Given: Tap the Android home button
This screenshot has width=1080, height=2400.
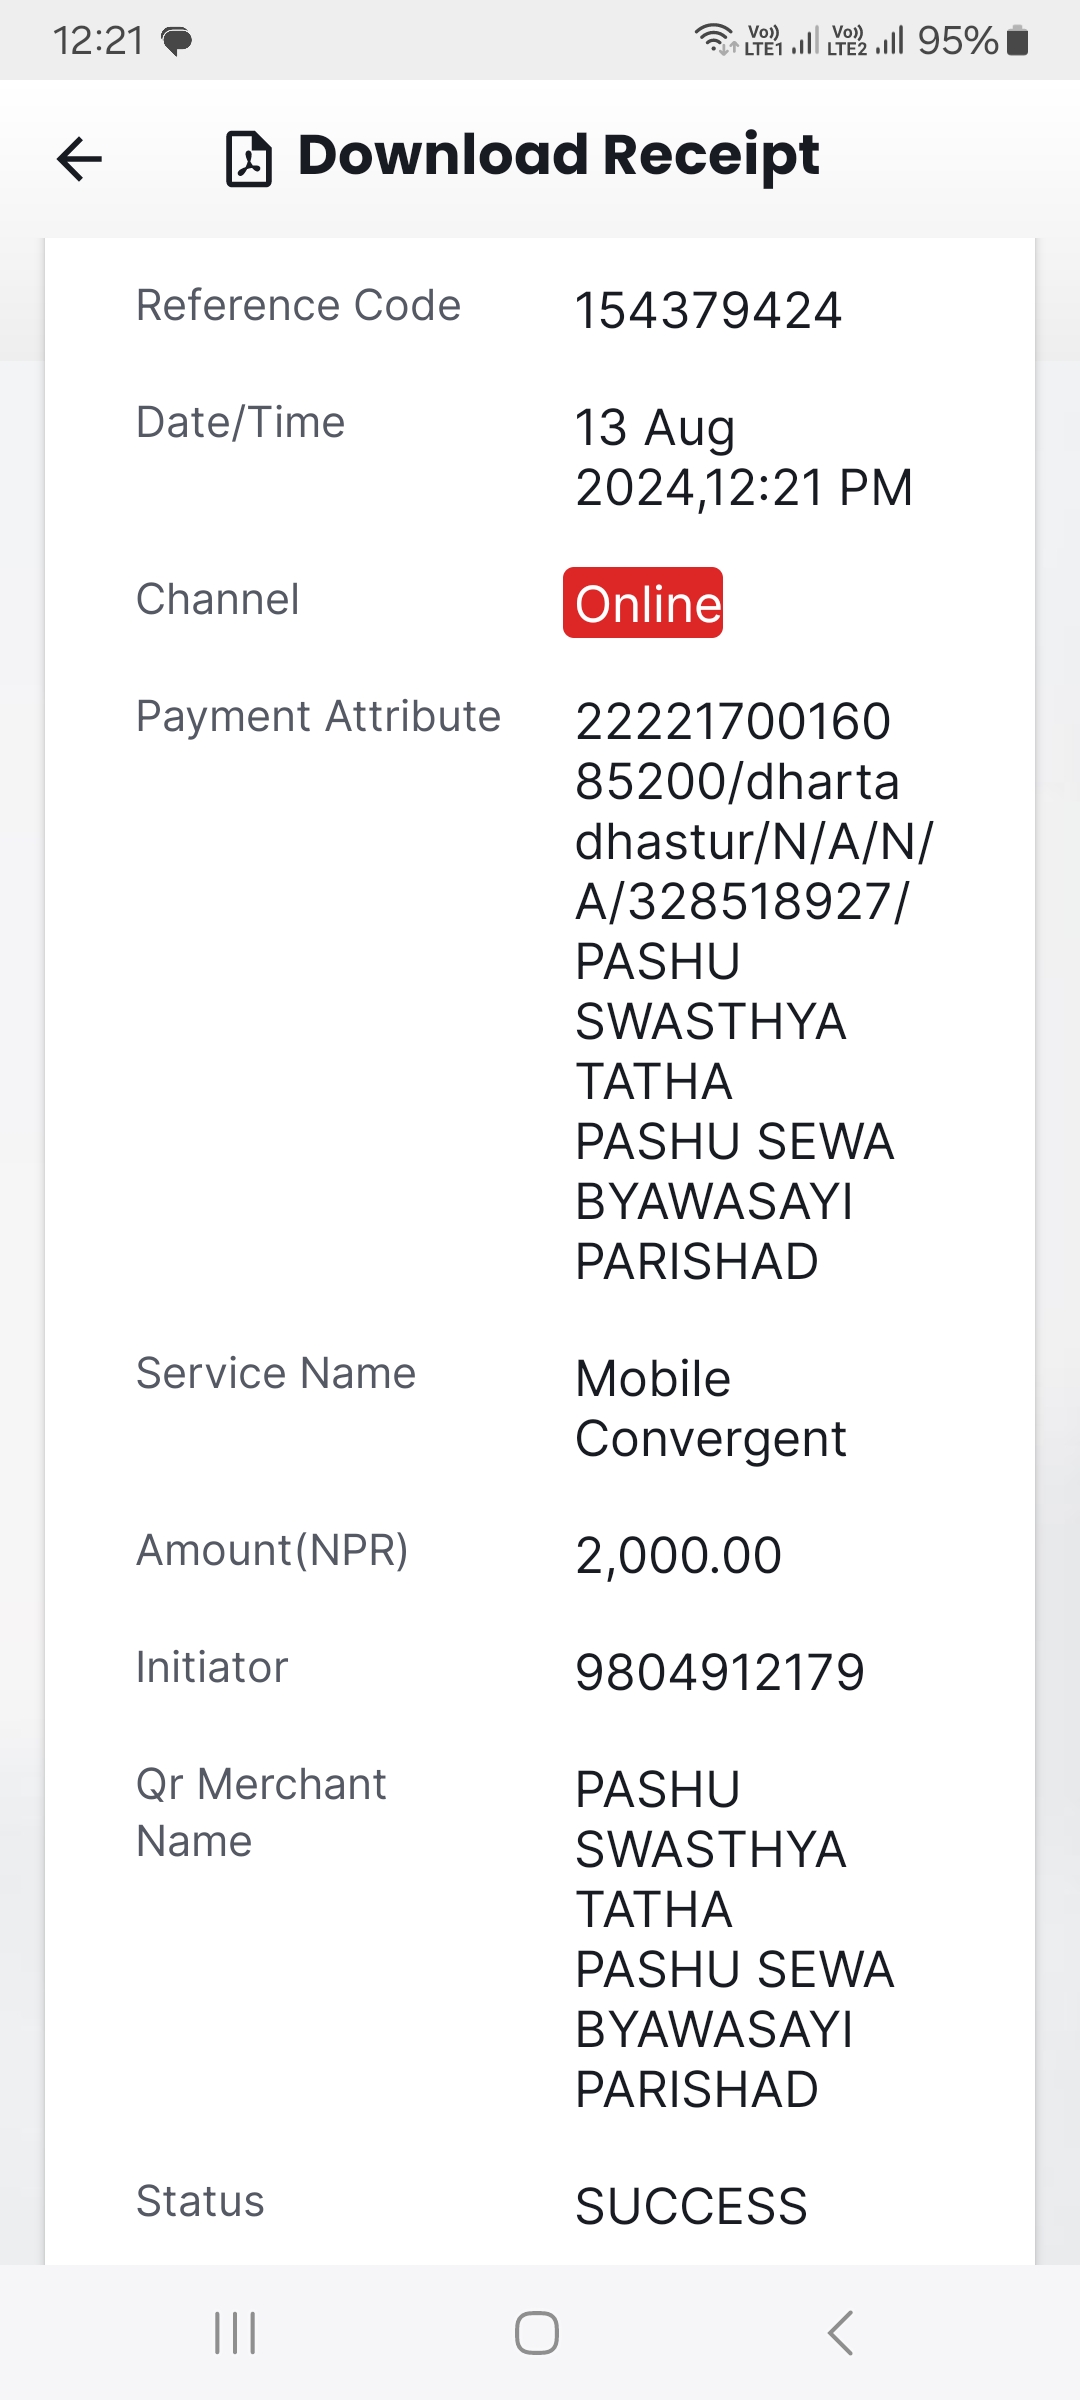Looking at the screenshot, I should (x=537, y=2333).
